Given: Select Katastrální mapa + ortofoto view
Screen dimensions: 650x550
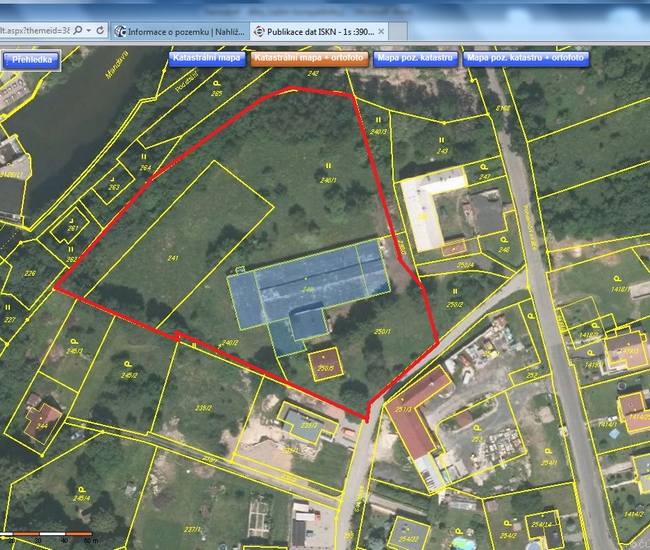Looking at the screenshot, I should click(309, 59).
